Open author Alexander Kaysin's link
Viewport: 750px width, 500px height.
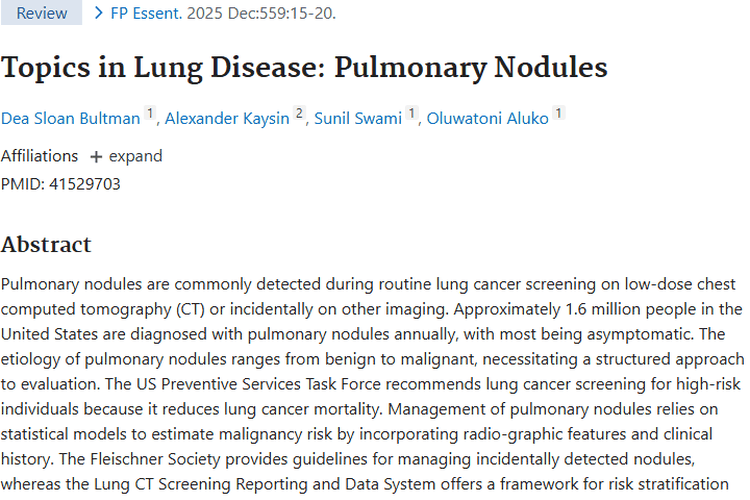click(227, 118)
